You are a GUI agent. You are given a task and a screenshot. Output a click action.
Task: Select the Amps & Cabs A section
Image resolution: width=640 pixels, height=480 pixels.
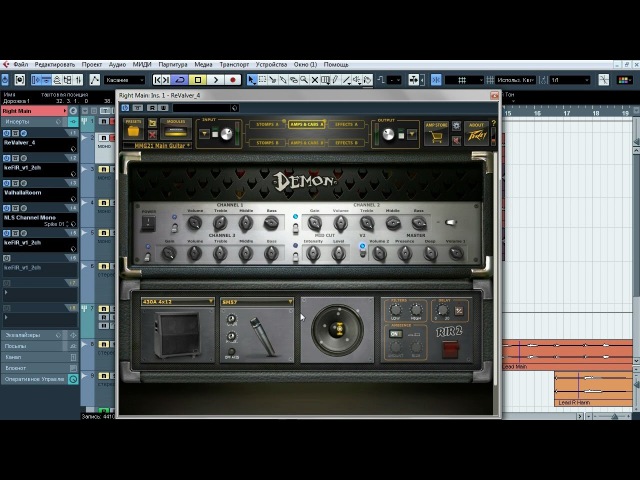pos(307,124)
